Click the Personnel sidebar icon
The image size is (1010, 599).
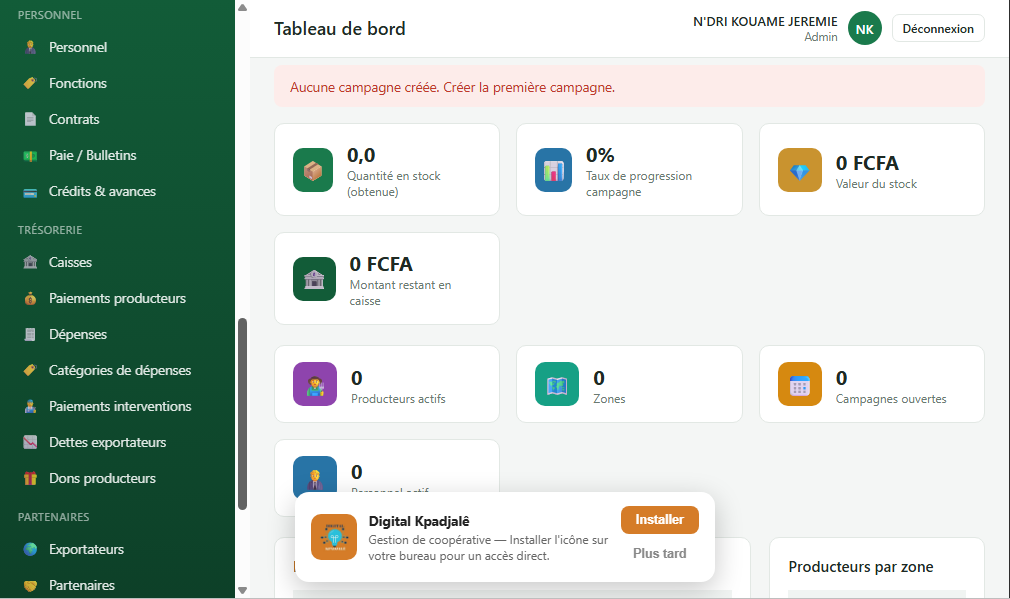(30, 47)
